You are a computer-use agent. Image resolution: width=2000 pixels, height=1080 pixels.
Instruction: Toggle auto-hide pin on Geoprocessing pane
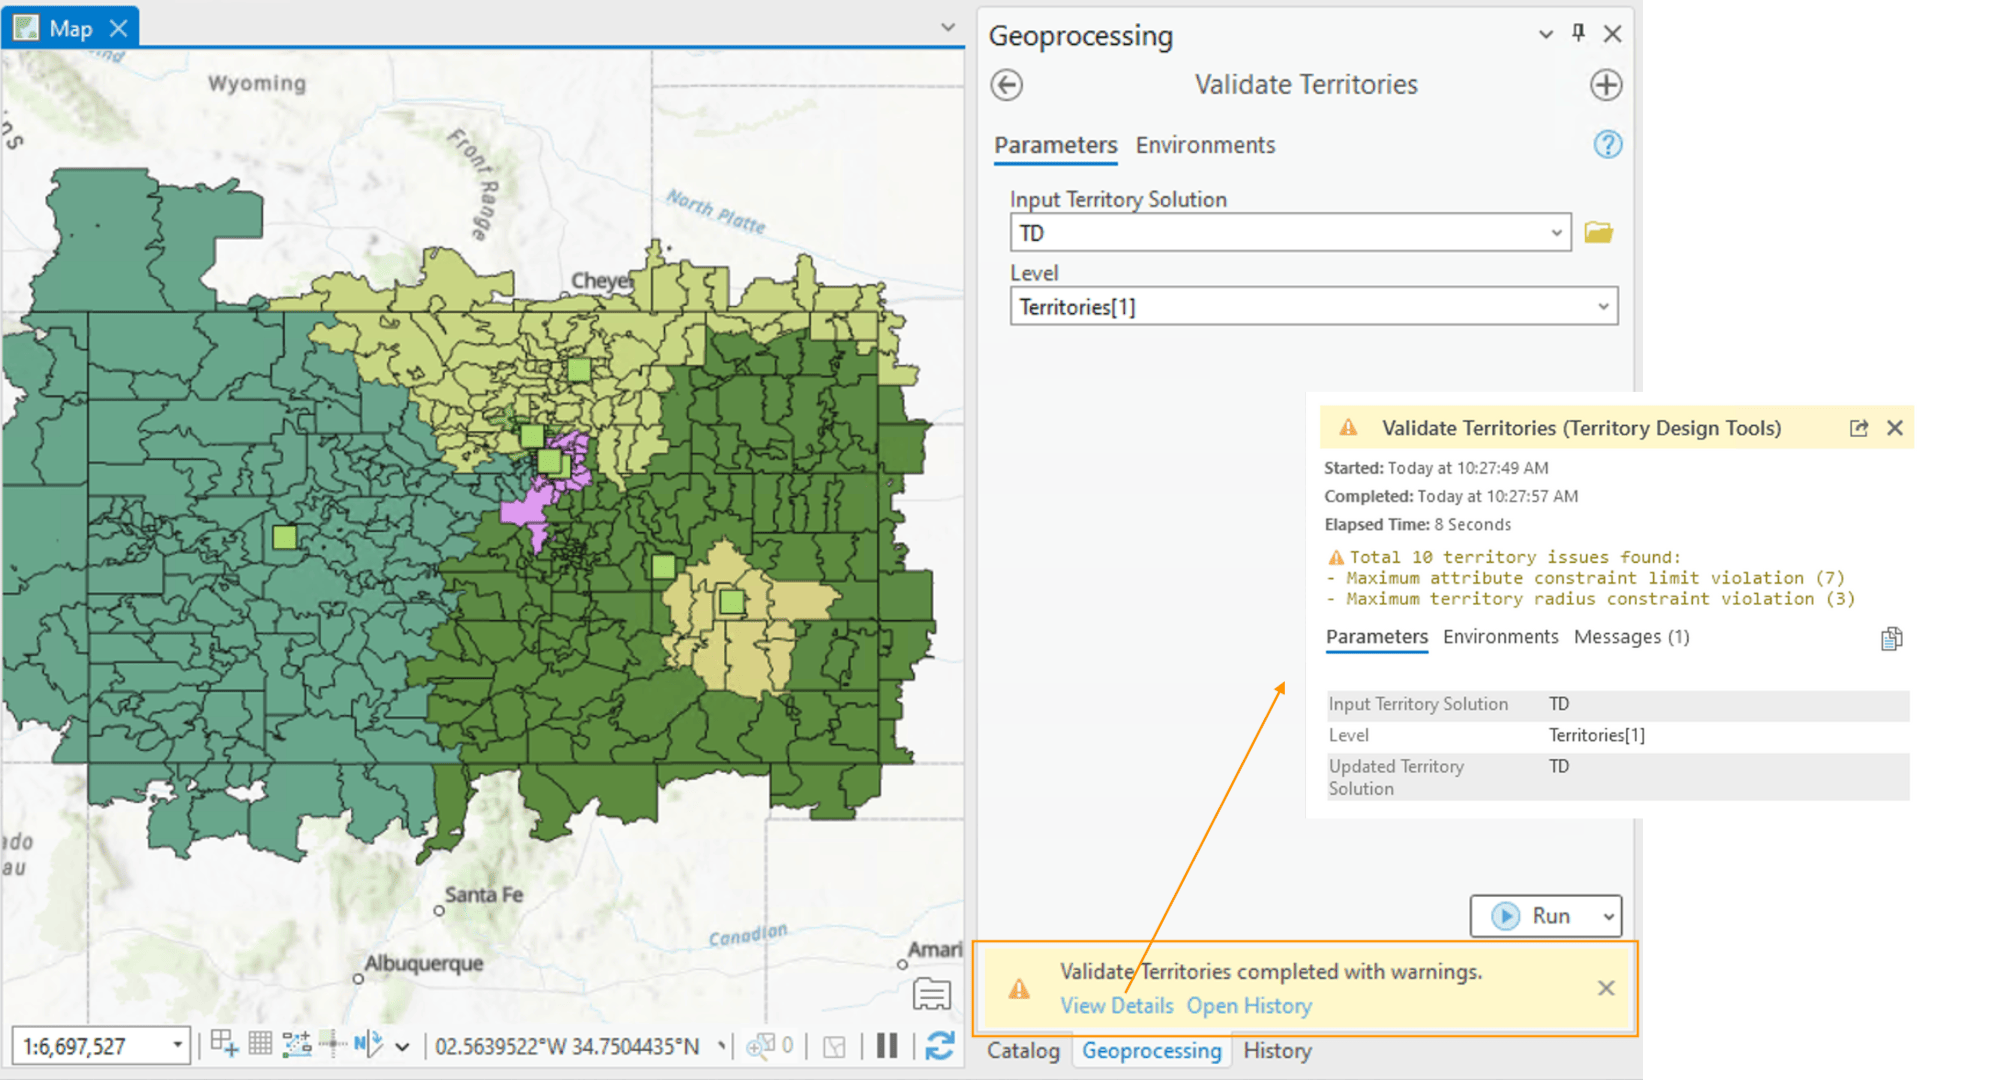coord(1578,33)
